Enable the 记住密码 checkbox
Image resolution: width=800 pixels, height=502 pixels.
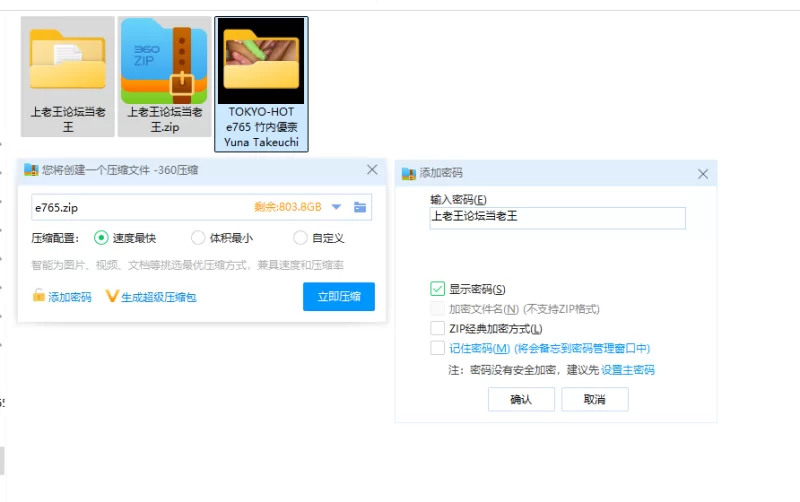pos(437,348)
